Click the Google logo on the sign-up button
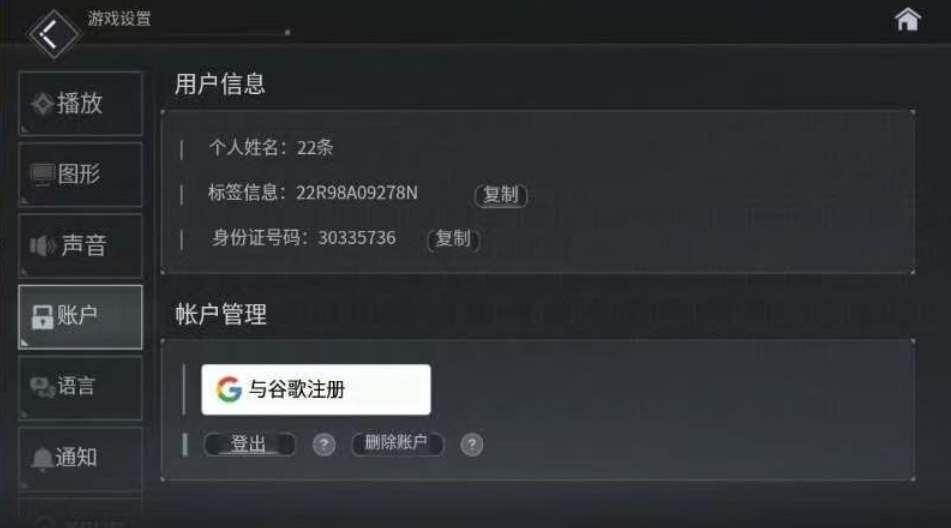This screenshot has height=528, width=951. [x=229, y=389]
